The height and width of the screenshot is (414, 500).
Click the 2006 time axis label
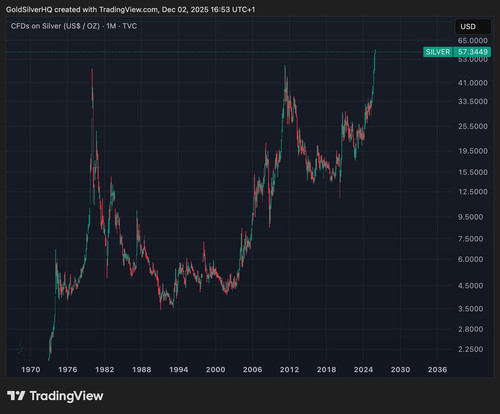point(252,369)
